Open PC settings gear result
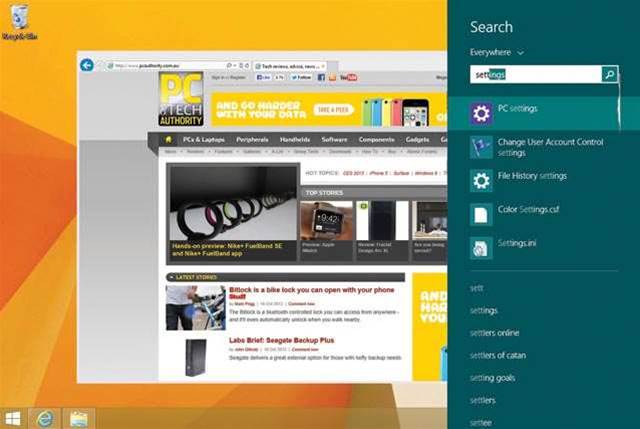Image resolution: width=640 pixels, height=429 pixels. (x=482, y=113)
